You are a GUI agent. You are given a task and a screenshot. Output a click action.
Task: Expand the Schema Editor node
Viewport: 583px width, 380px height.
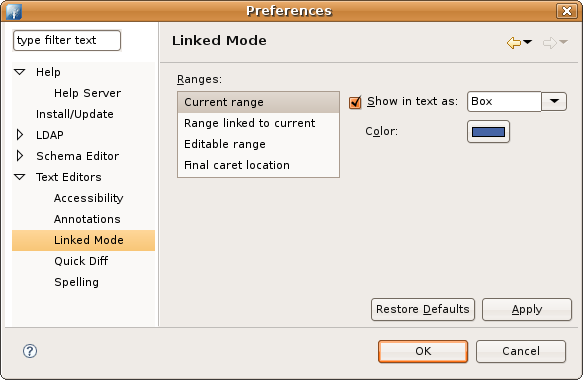tap(20, 156)
